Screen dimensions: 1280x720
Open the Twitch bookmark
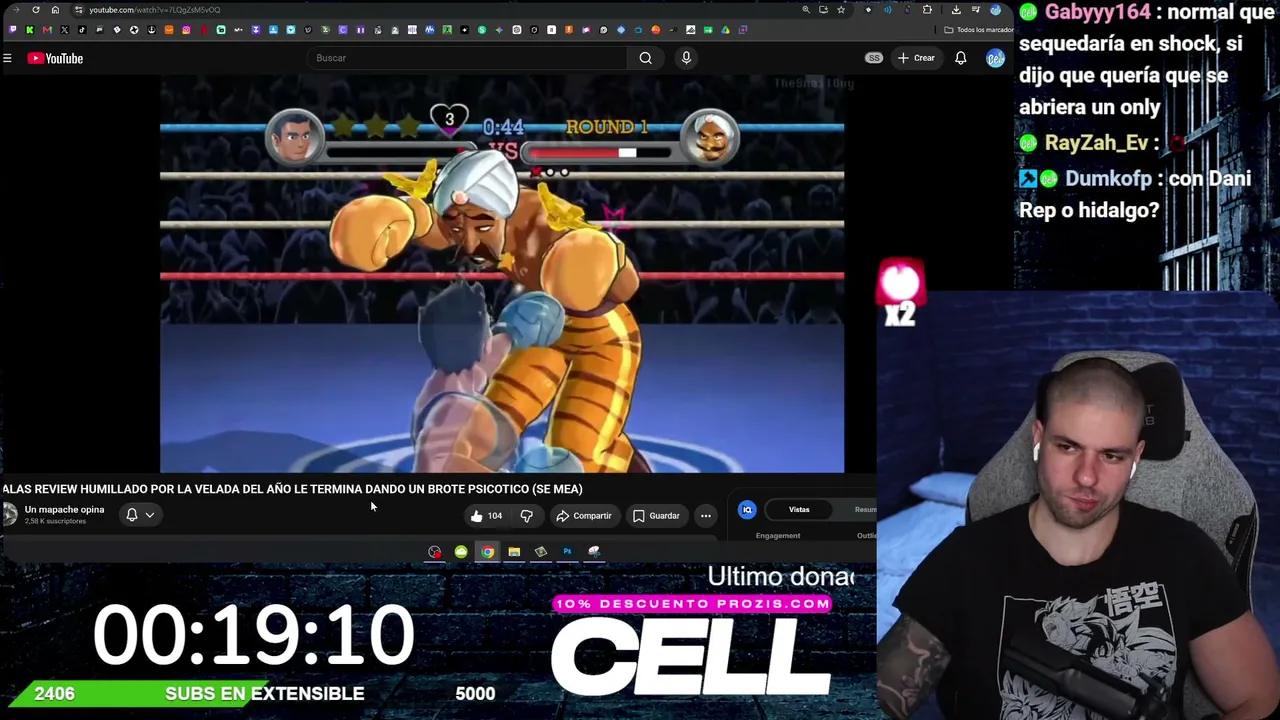[x=12, y=30]
